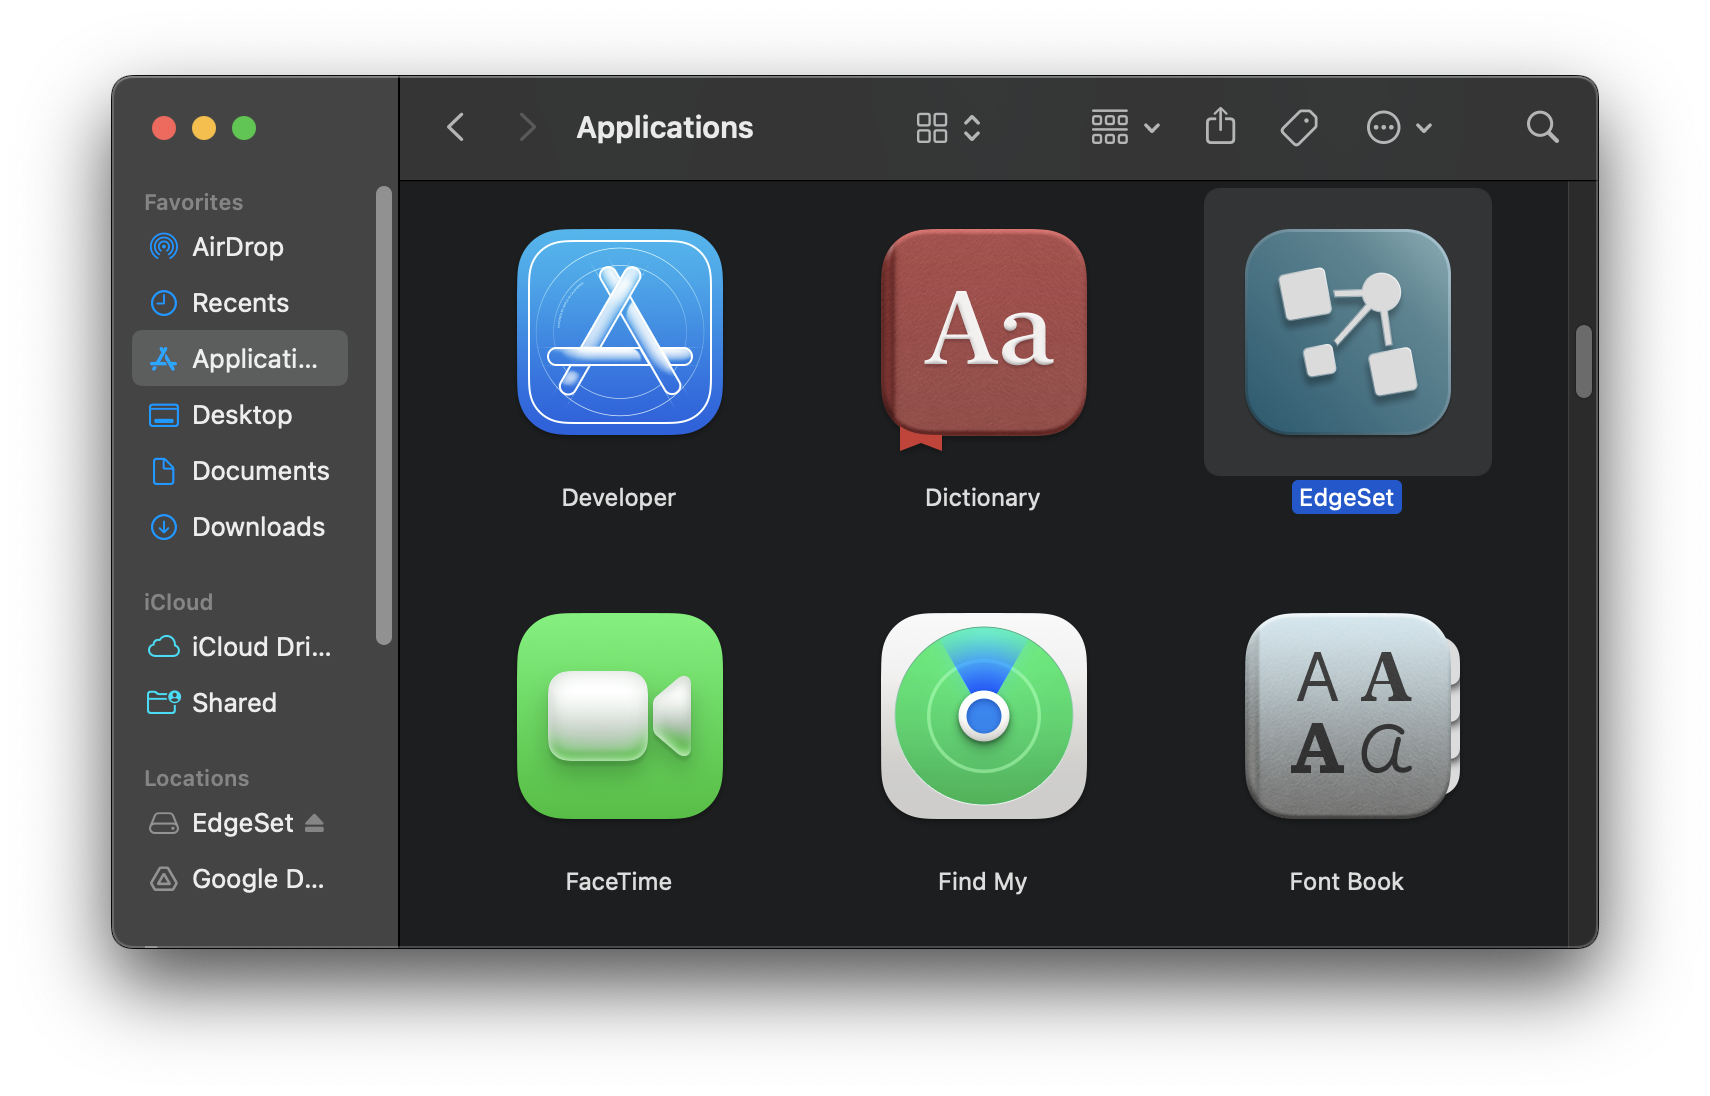
Task: Go forward with the right chevron
Action: 527,127
